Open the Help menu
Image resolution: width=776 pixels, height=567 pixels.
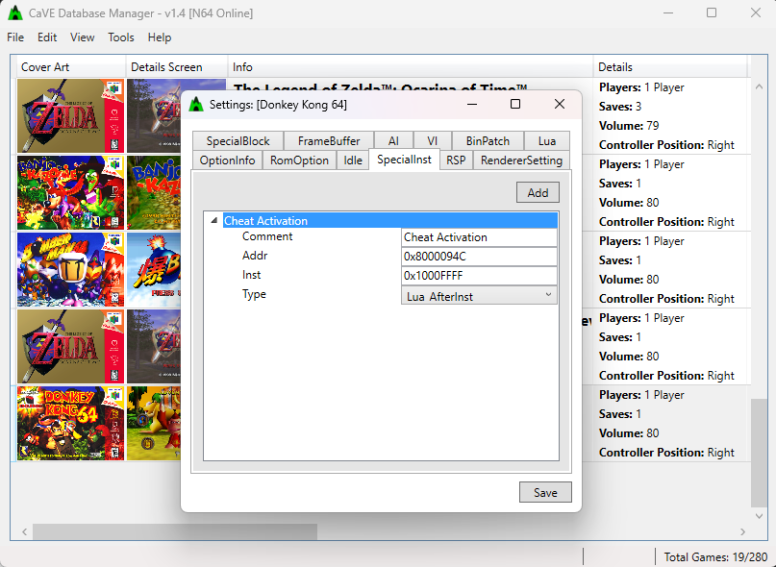point(159,38)
